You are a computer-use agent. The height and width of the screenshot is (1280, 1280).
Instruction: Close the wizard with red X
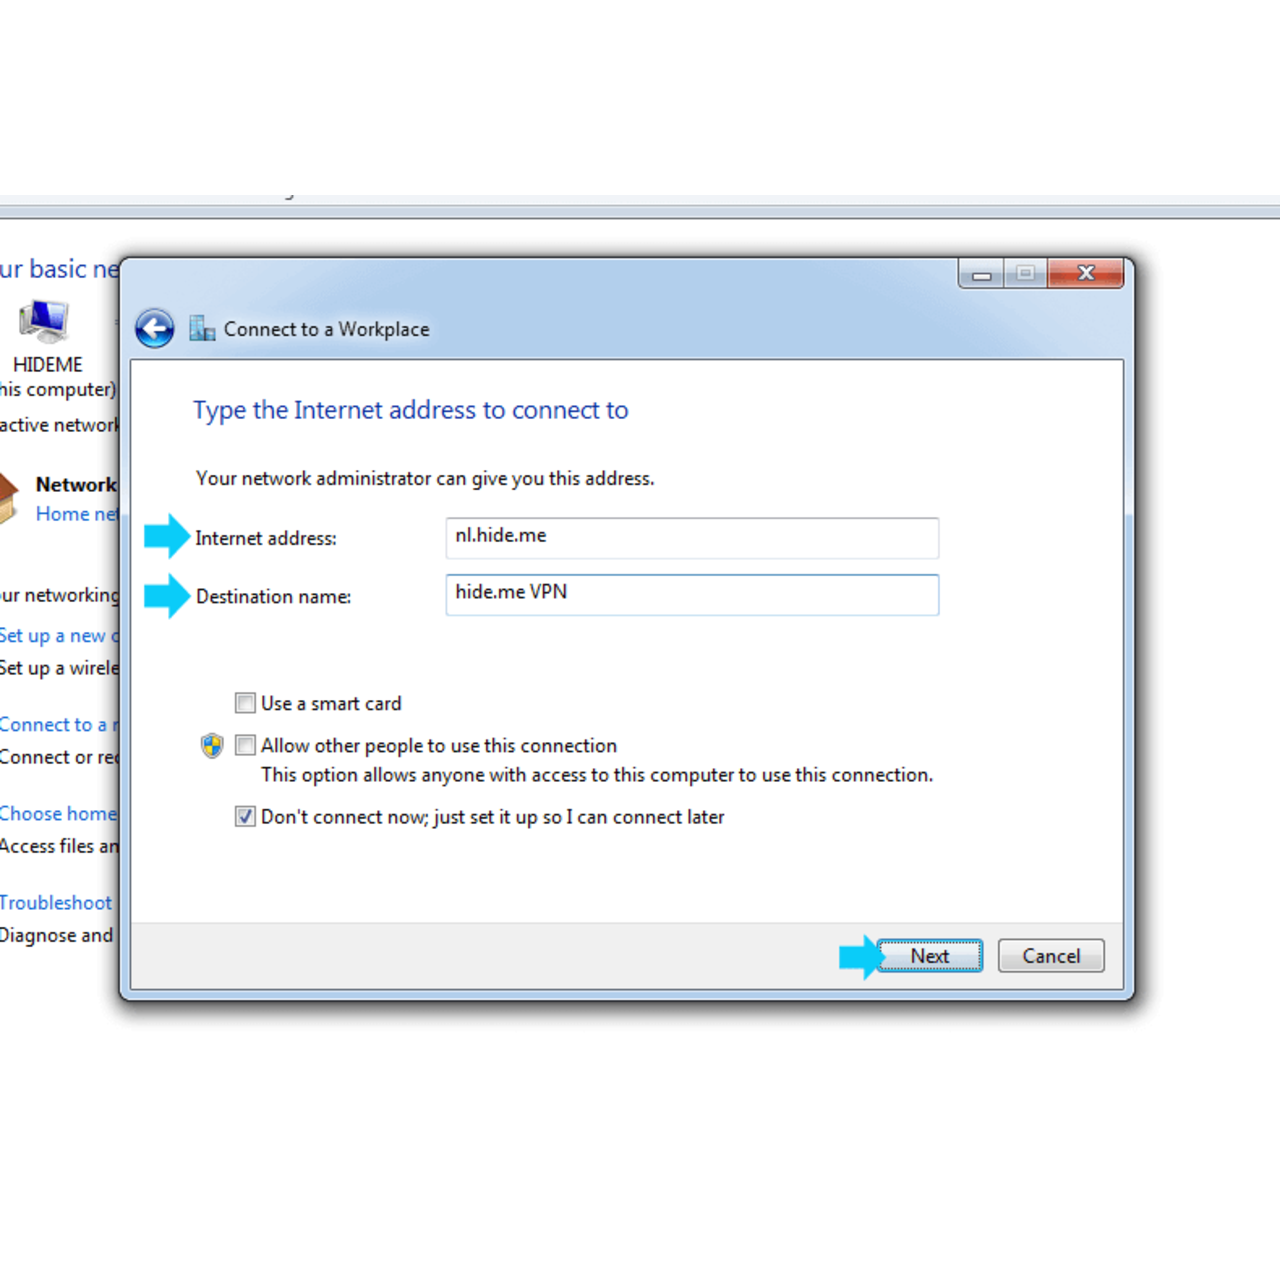(x=1085, y=273)
